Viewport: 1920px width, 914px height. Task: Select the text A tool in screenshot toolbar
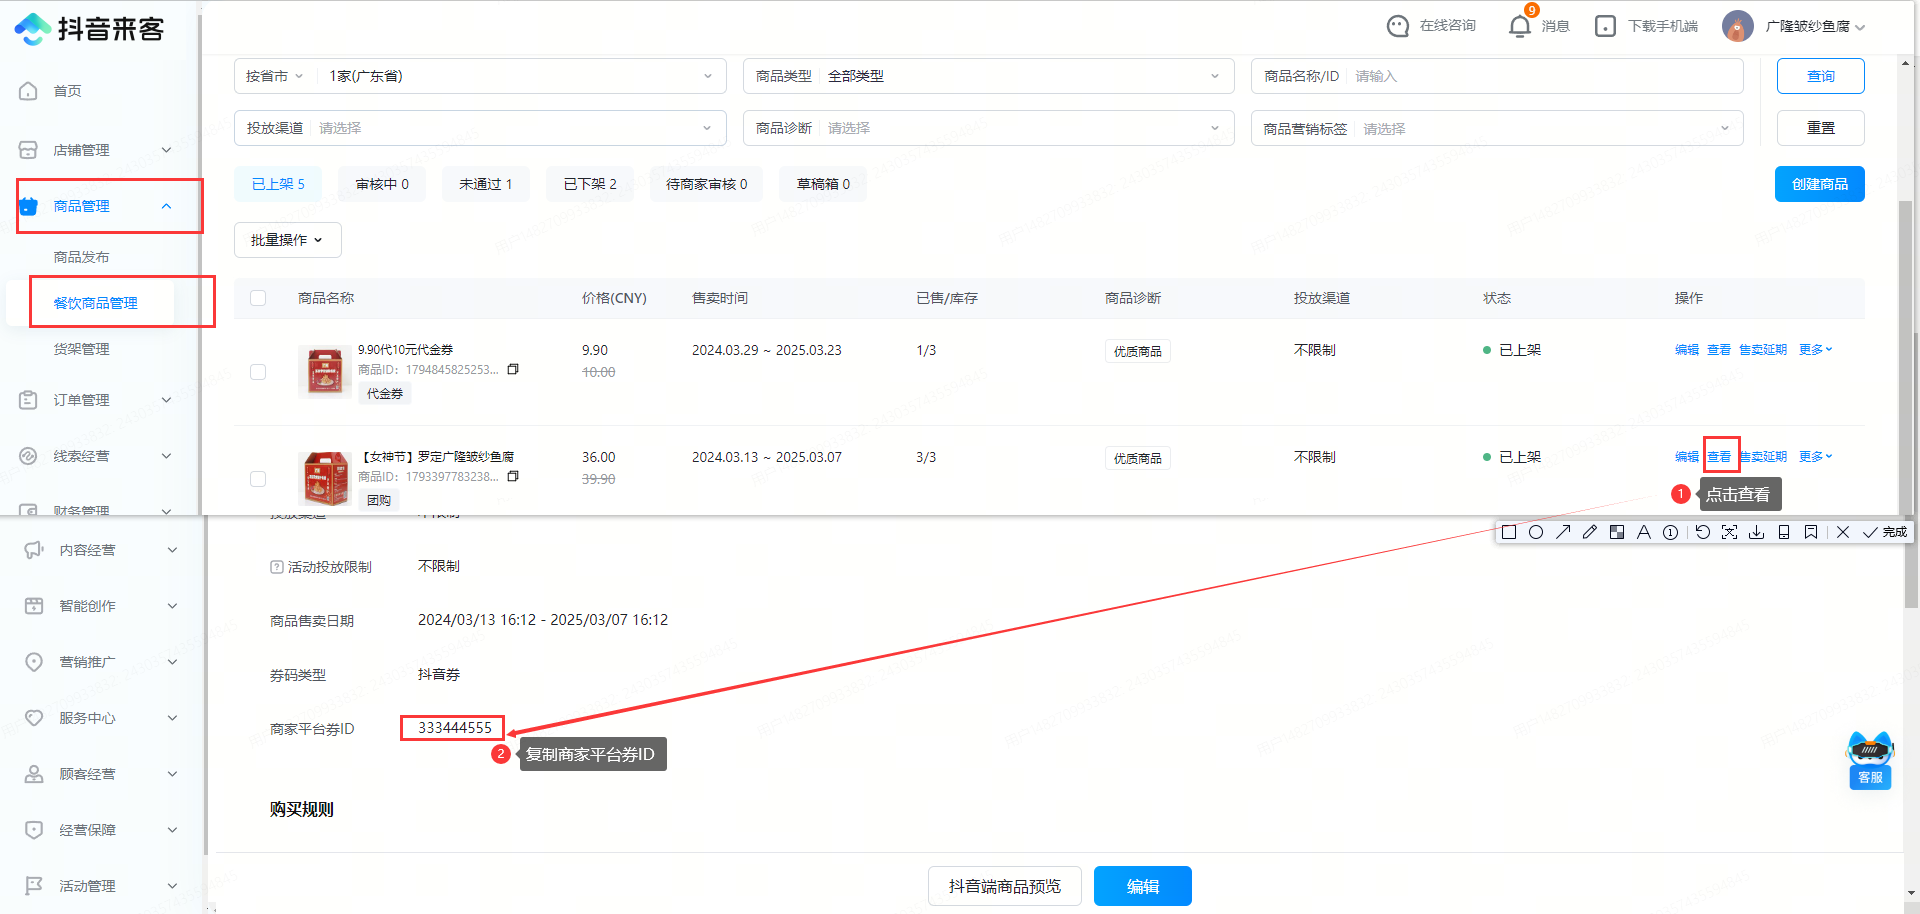pyautogui.click(x=1643, y=532)
